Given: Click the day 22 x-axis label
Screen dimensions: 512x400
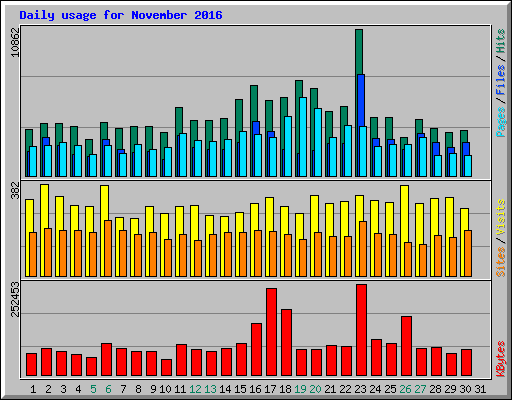Looking at the screenshot, I should point(345,389).
